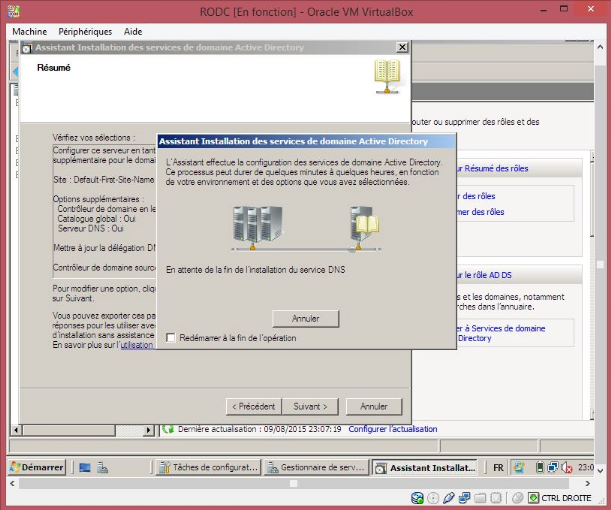Screen dimensions: 611x510
Task: Switch to 'Tâches de configuration' taskbar item
Action: (209, 467)
